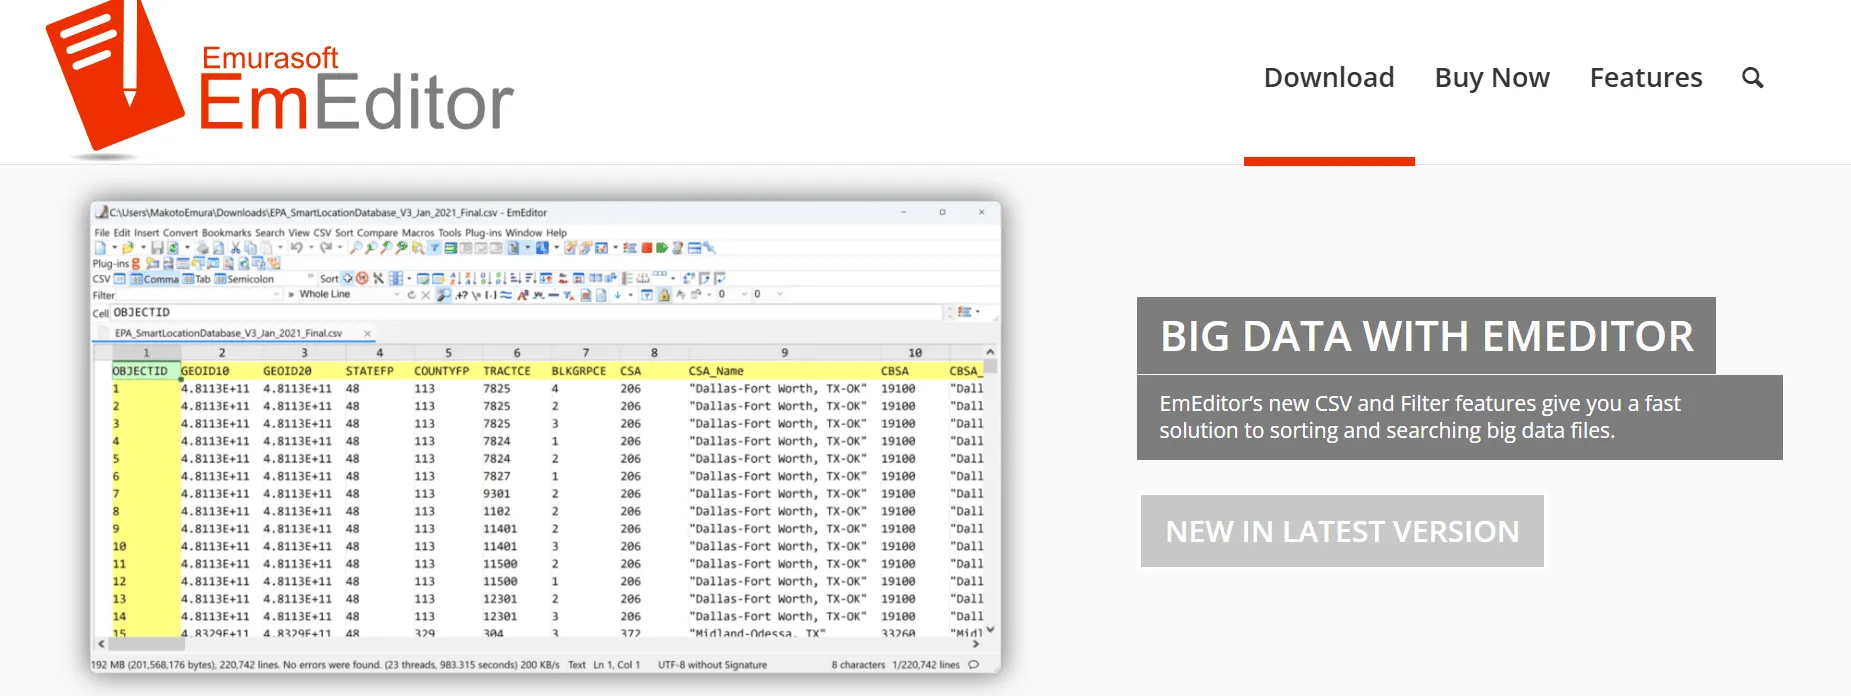Click the Filter text input box
The image size is (1851, 696).
(199, 295)
